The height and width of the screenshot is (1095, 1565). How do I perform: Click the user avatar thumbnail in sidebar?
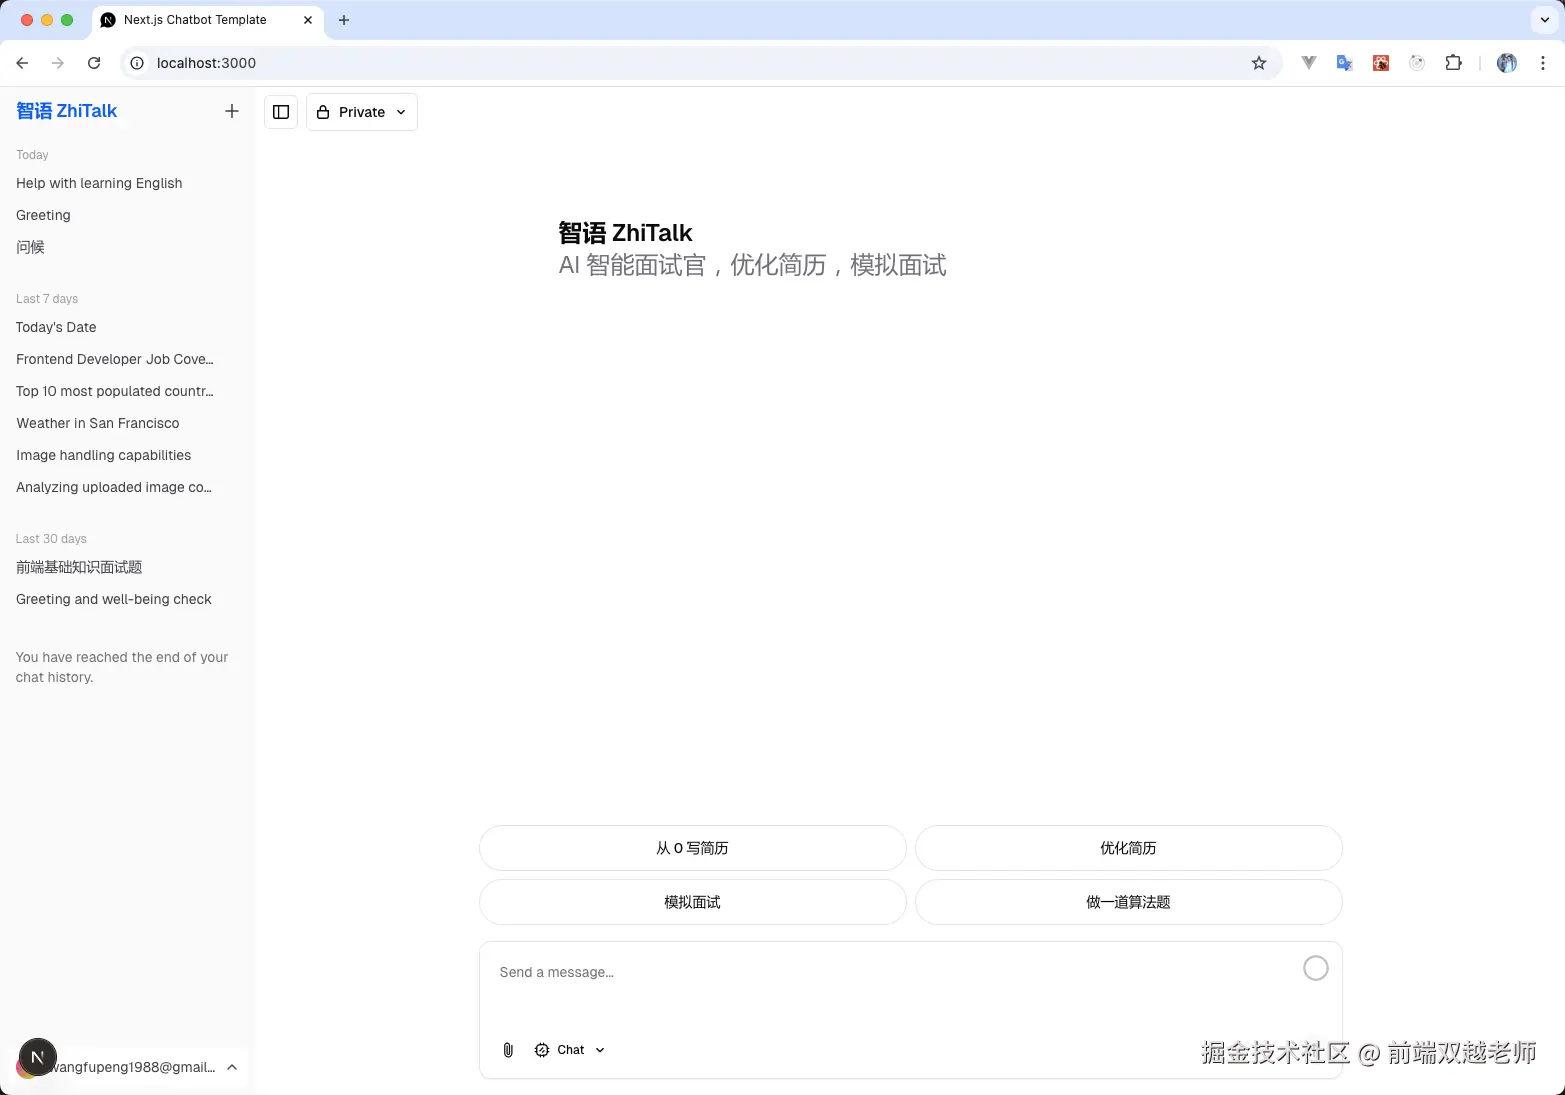(37, 1056)
